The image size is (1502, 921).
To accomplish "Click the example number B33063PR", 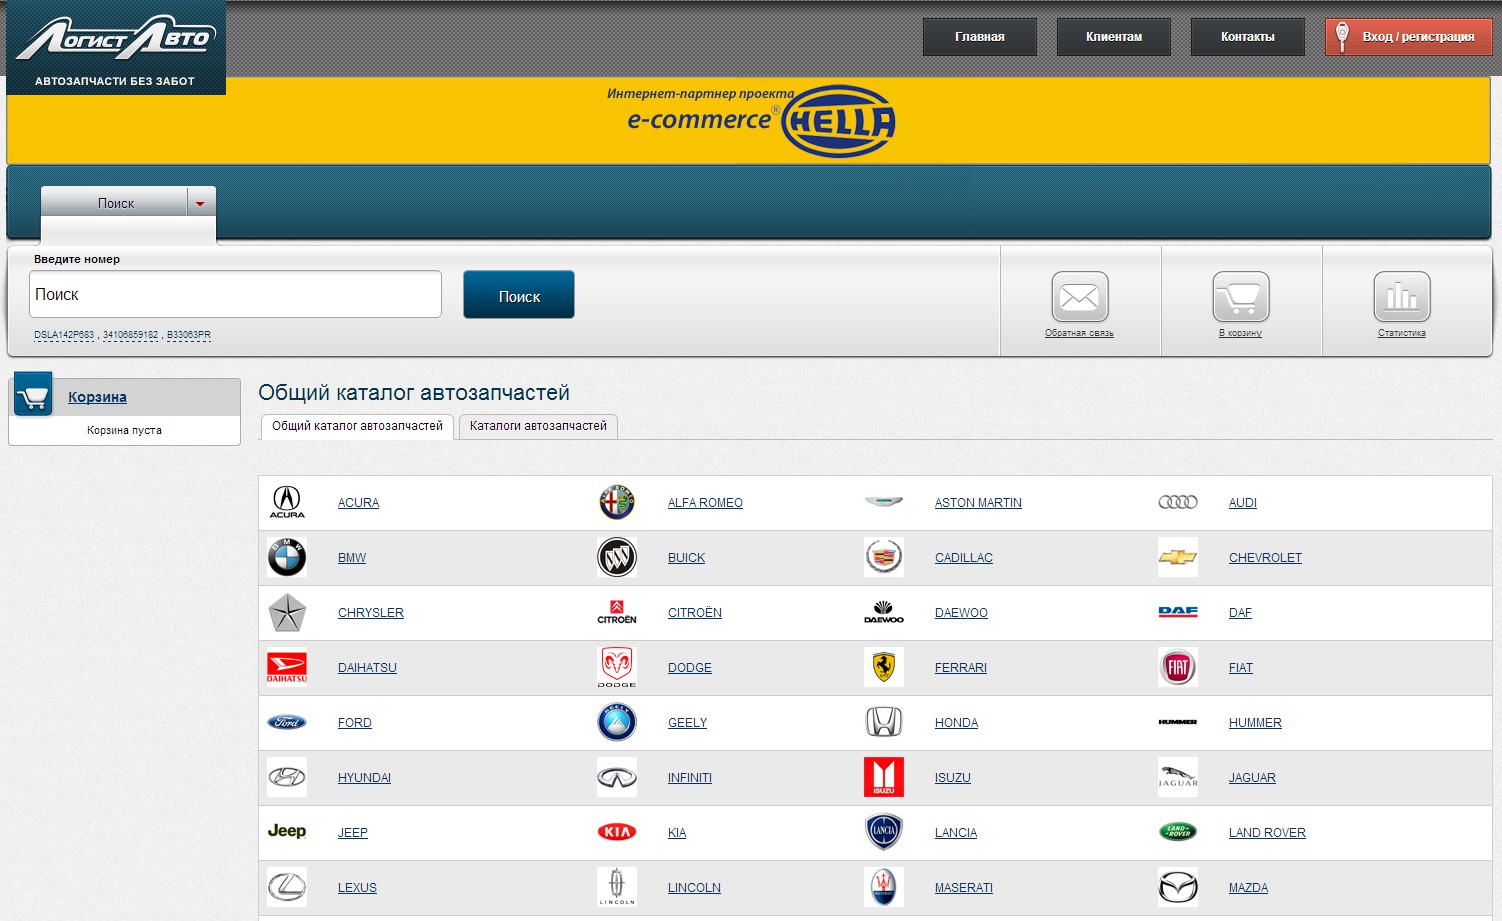I will pyautogui.click(x=189, y=335).
